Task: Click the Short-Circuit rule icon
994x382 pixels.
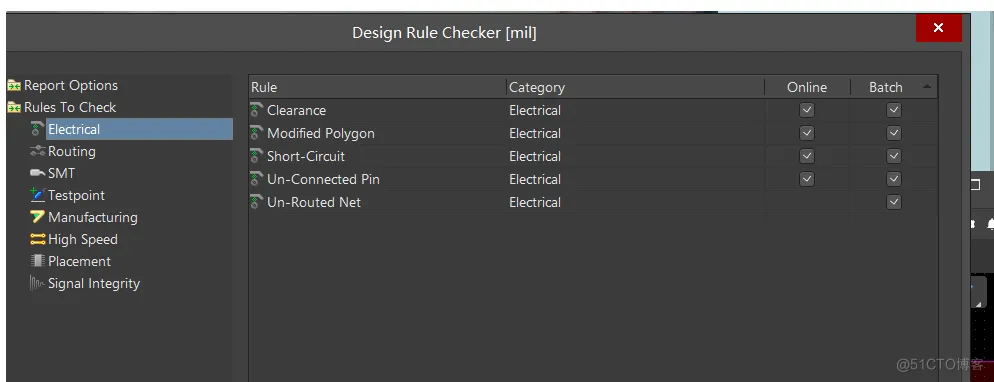Action: click(x=257, y=156)
